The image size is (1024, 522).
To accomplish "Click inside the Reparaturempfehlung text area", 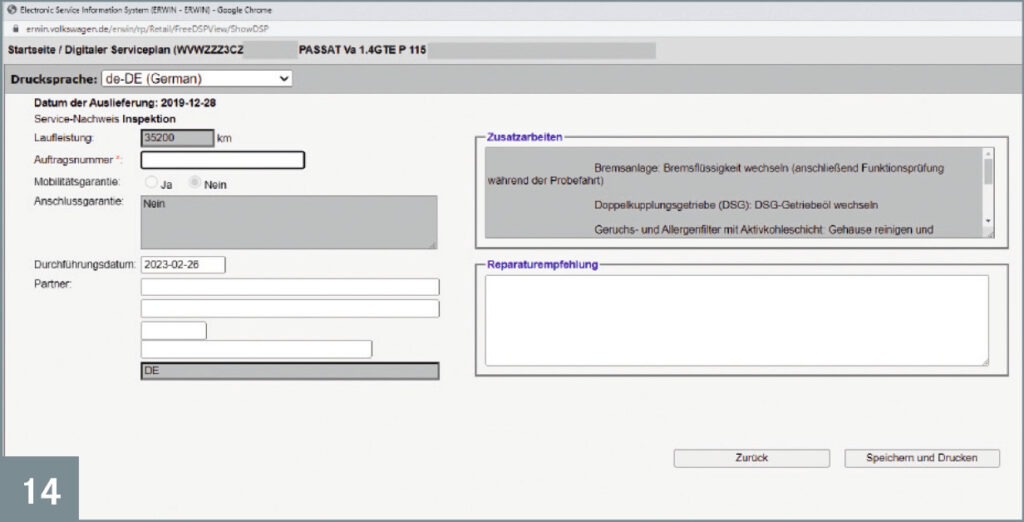I will tap(735, 320).
